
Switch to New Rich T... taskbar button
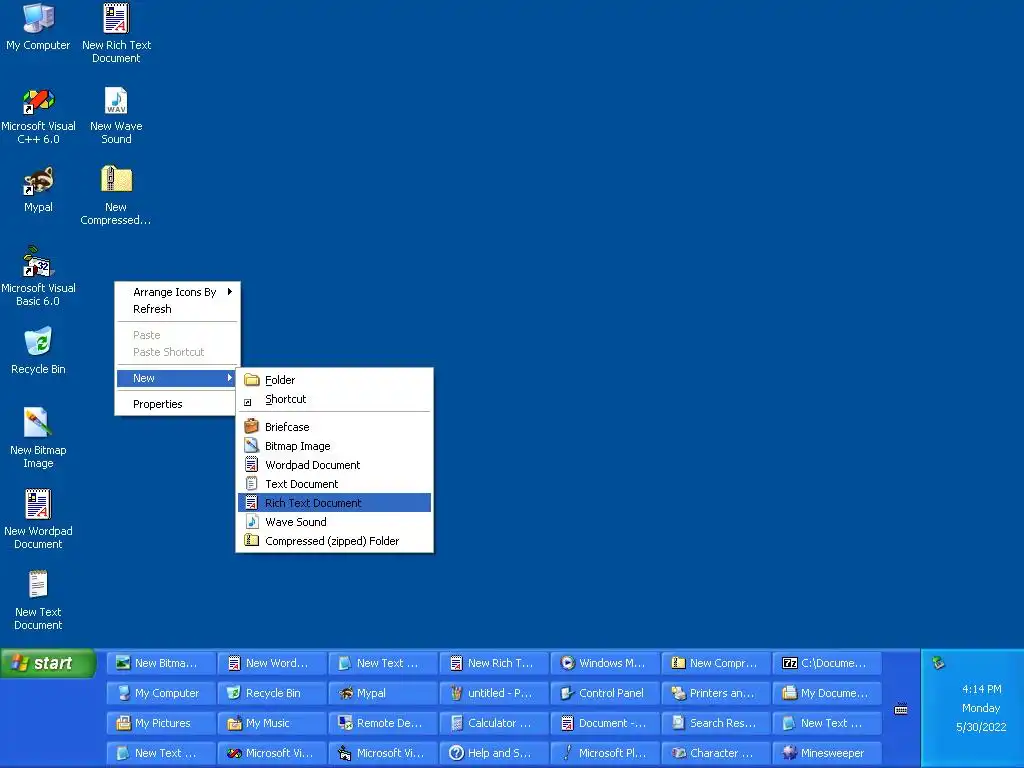tap(494, 663)
